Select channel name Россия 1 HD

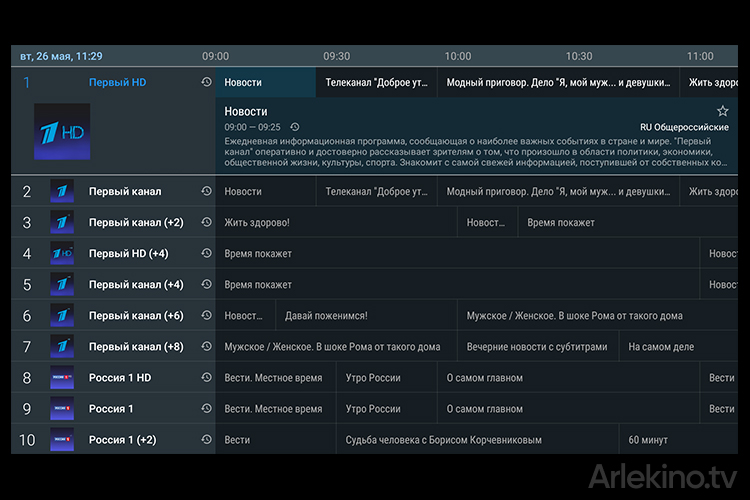[x=120, y=378]
